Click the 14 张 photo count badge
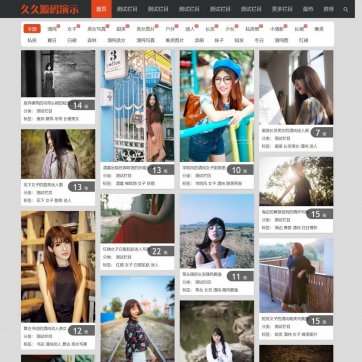 [81, 105]
